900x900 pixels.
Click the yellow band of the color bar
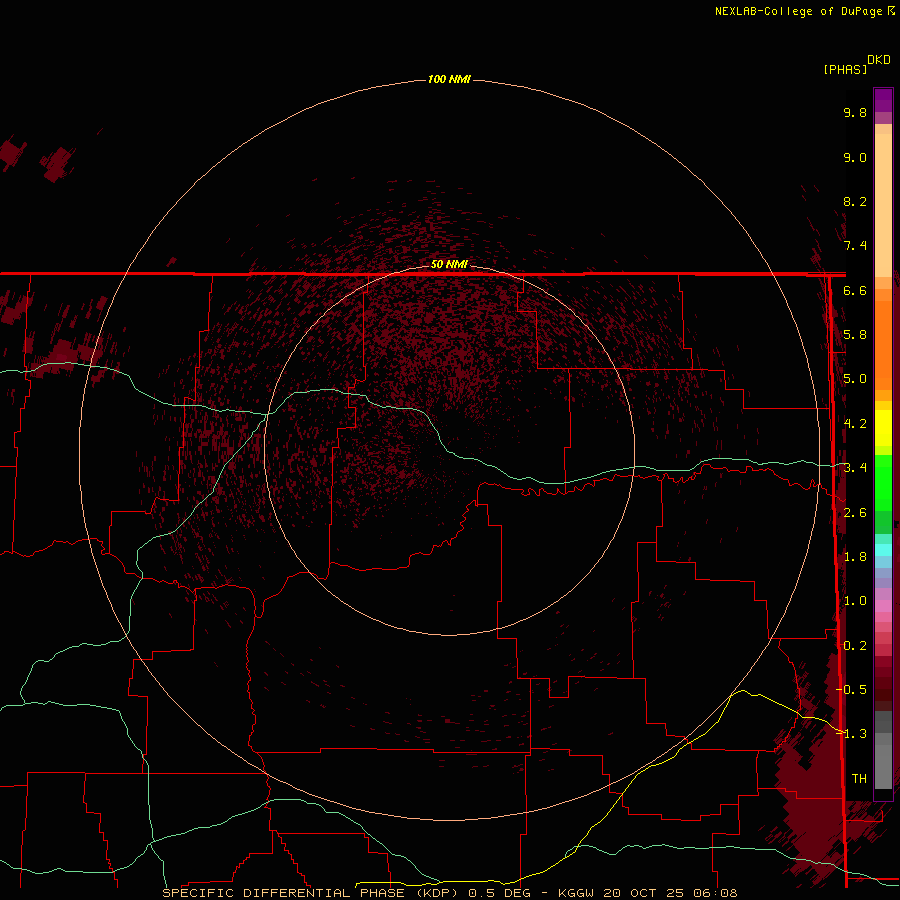pos(883,428)
